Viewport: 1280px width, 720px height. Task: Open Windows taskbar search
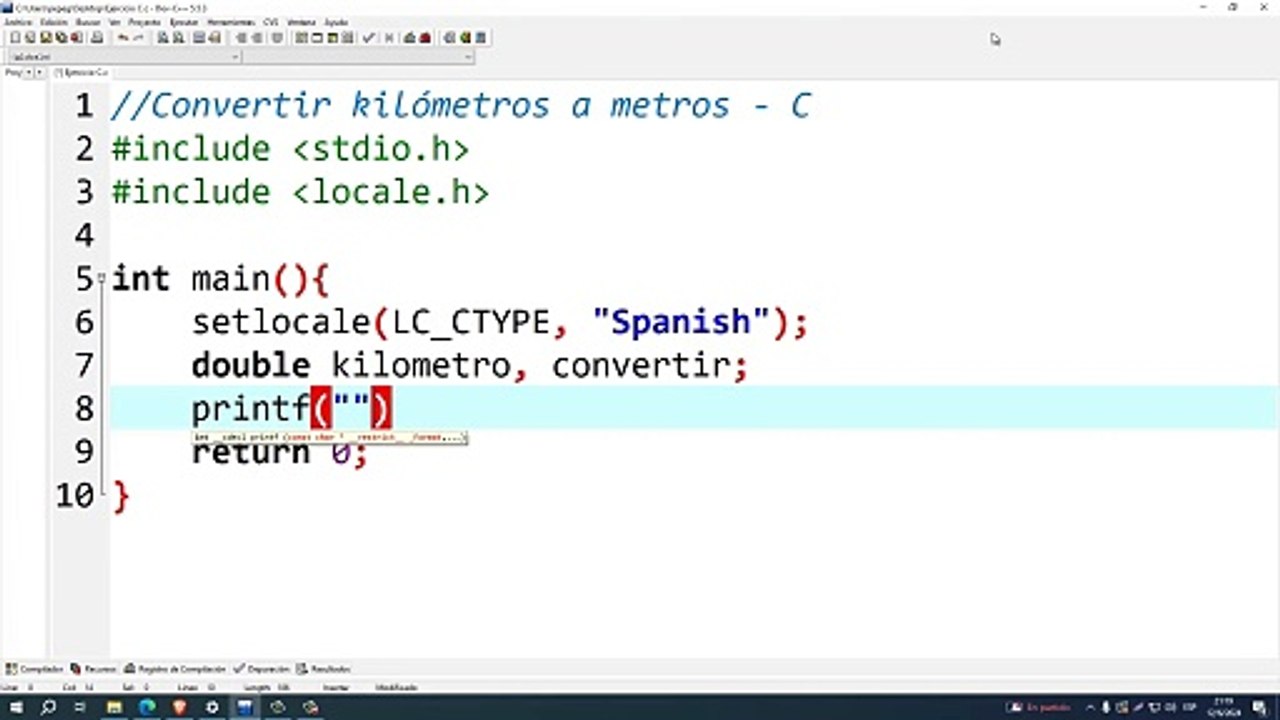48,707
